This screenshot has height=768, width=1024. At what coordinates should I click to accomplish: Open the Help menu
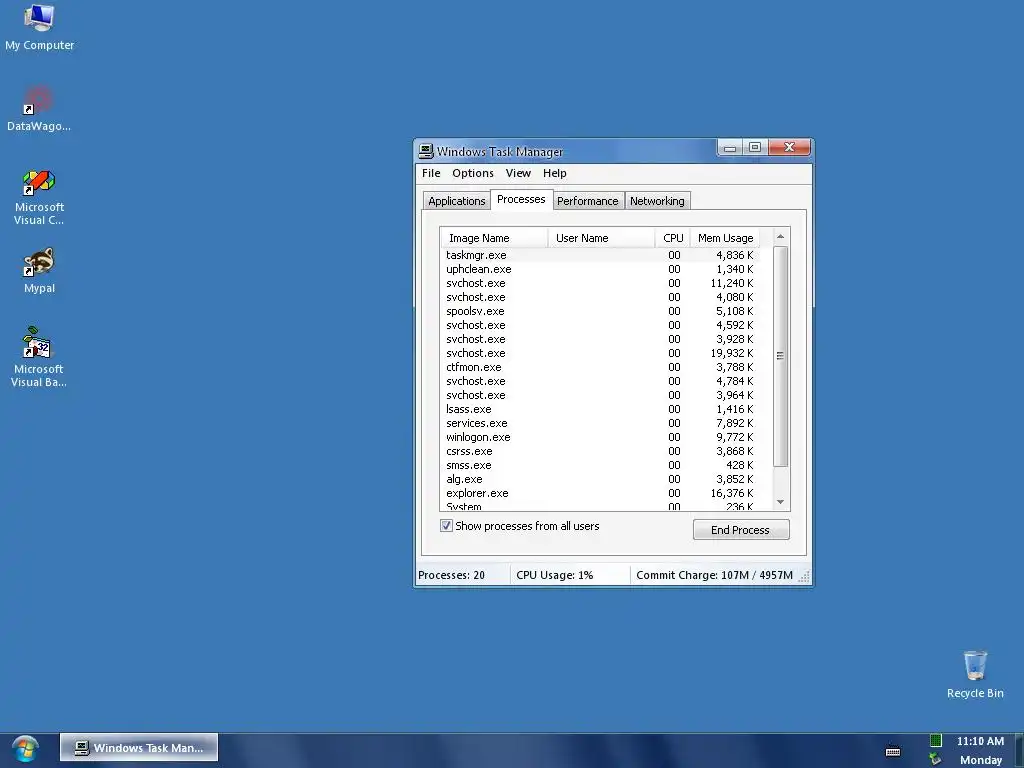pyautogui.click(x=554, y=173)
